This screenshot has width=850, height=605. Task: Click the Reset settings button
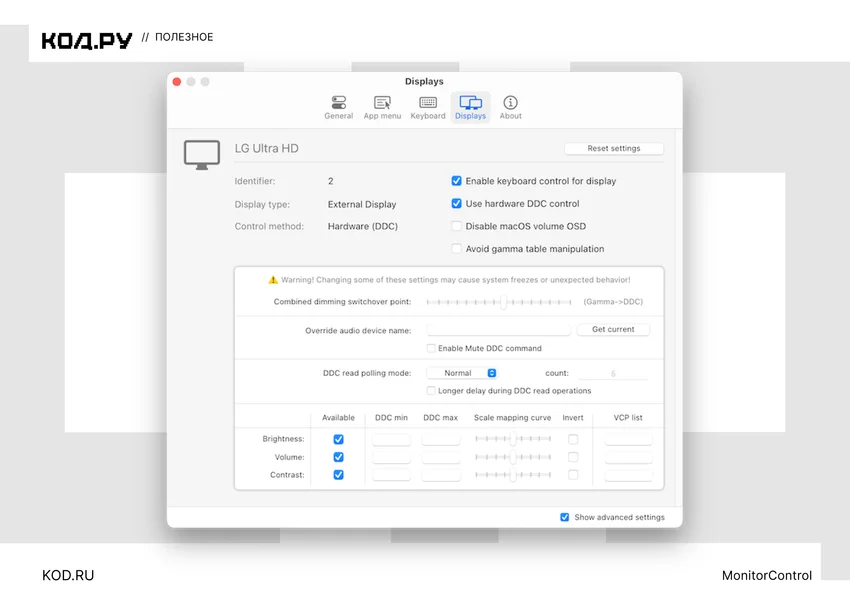(x=614, y=149)
